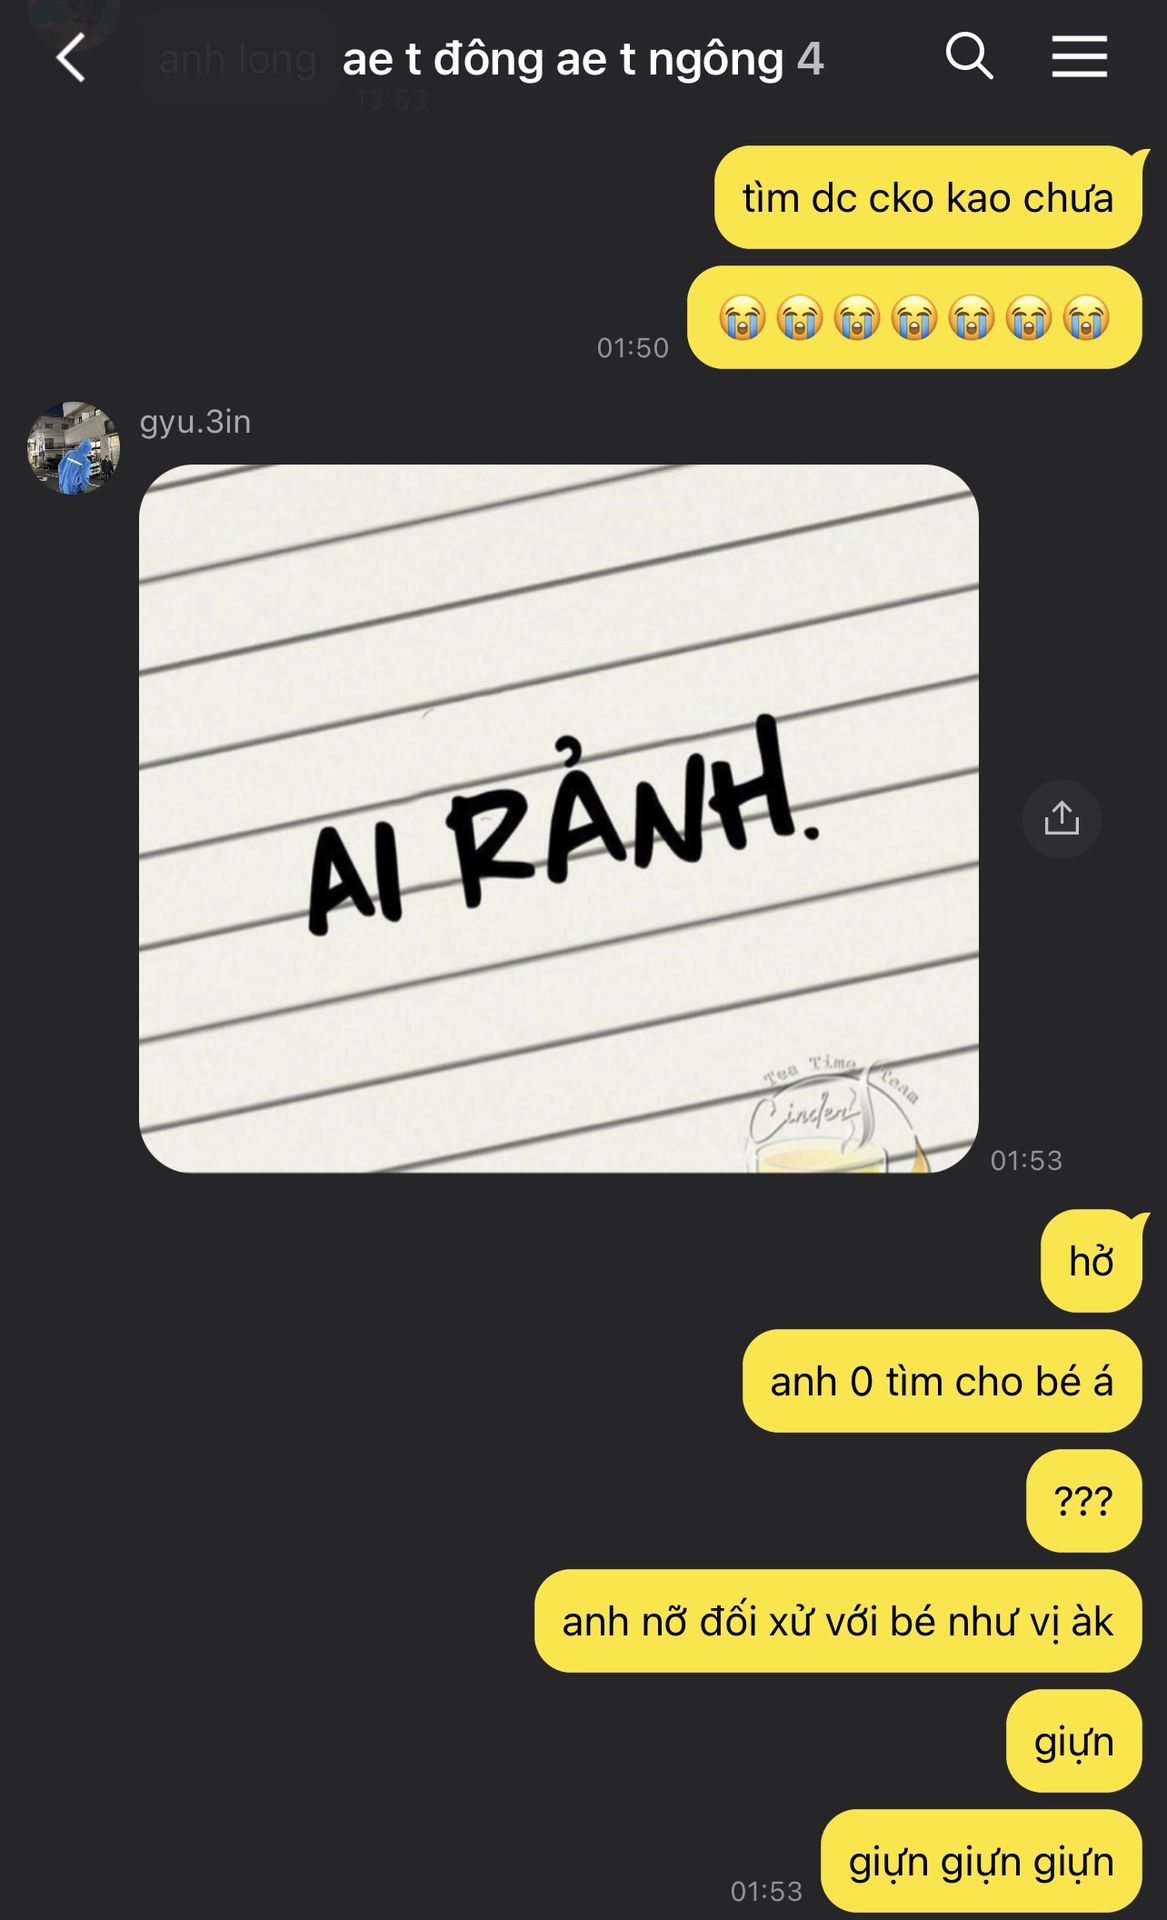Tap the 'hở' message bubble
The width and height of the screenshot is (1167, 1920).
pos(1091,1261)
